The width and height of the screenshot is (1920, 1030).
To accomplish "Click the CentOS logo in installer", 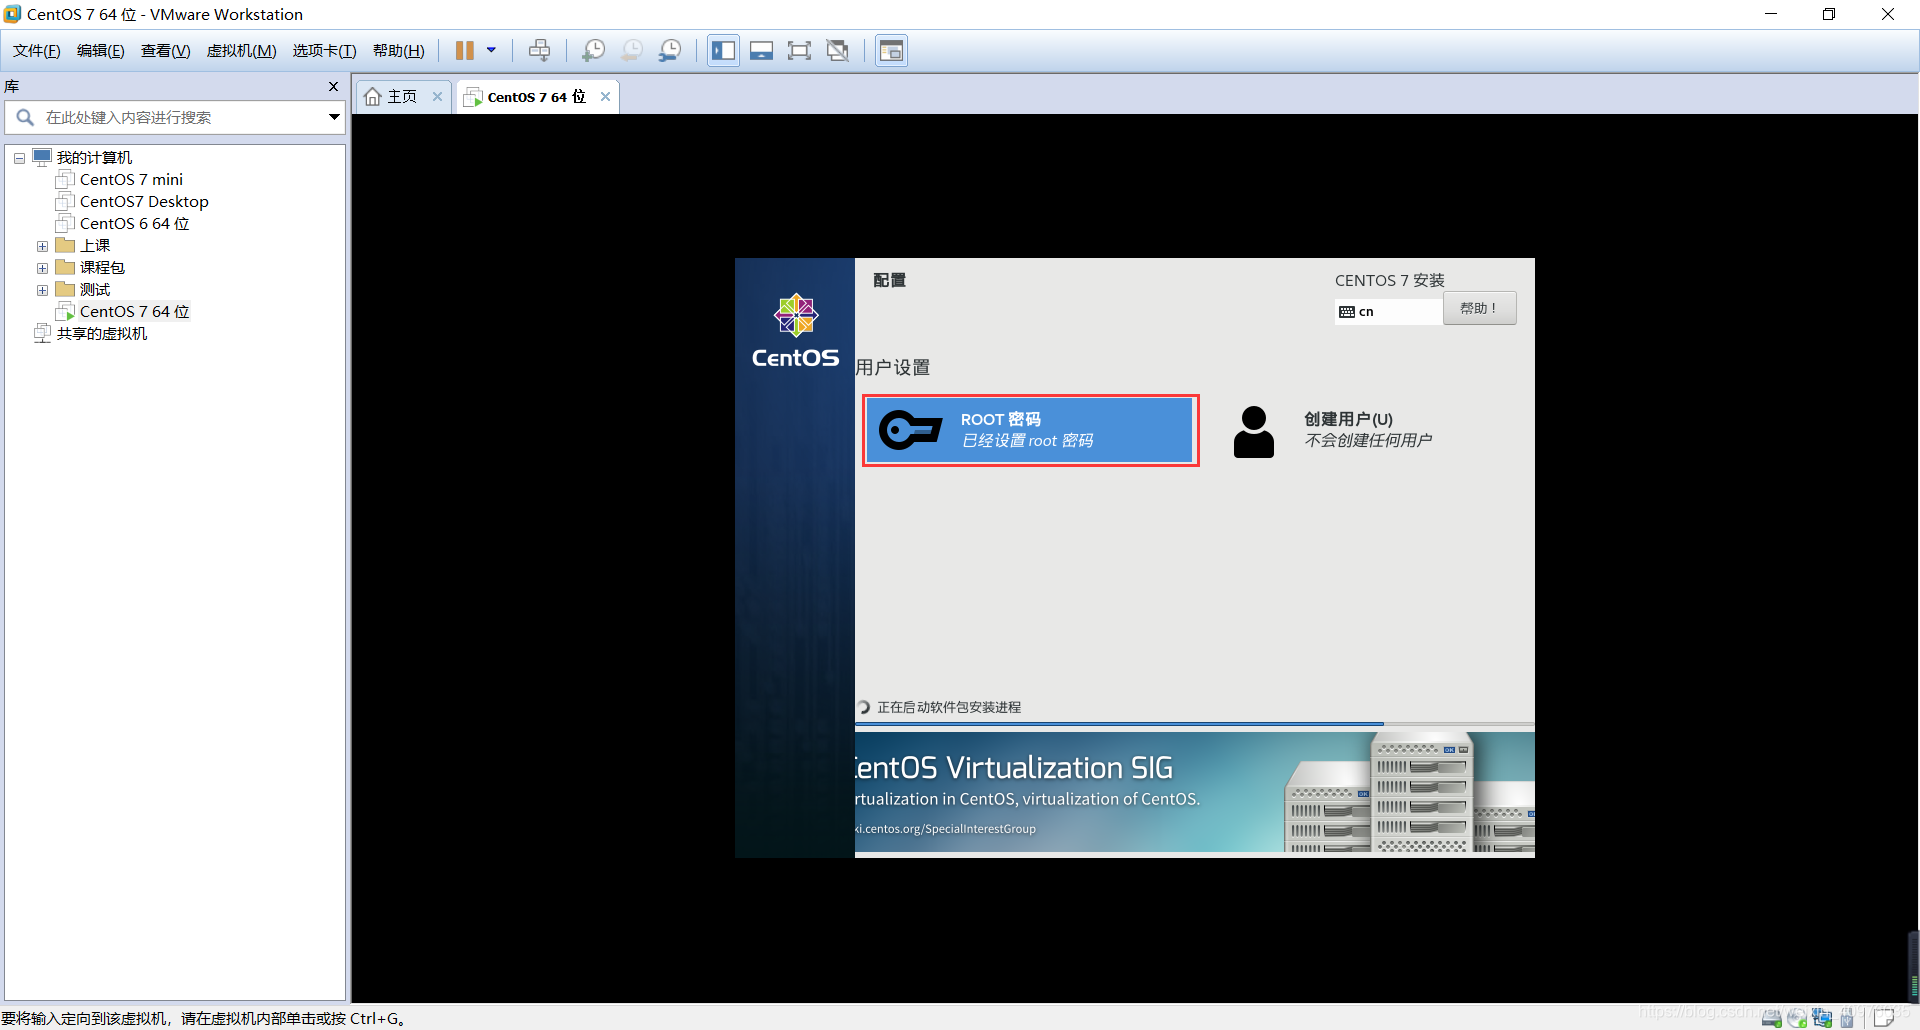I will [x=796, y=331].
